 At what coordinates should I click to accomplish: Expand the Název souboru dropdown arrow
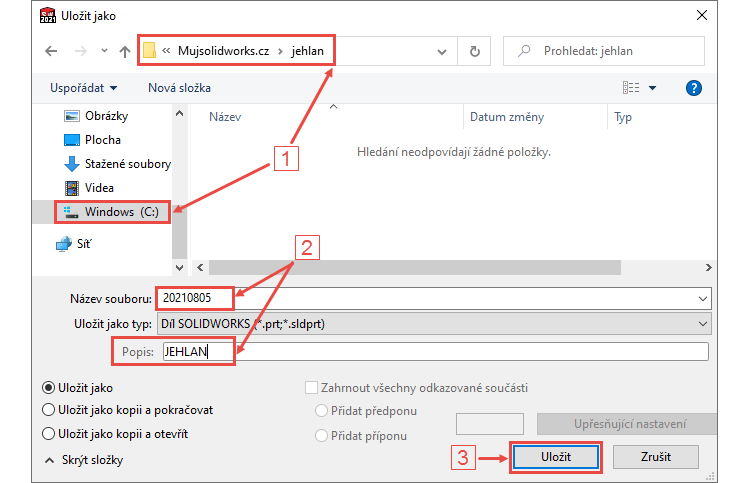click(703, 299)
